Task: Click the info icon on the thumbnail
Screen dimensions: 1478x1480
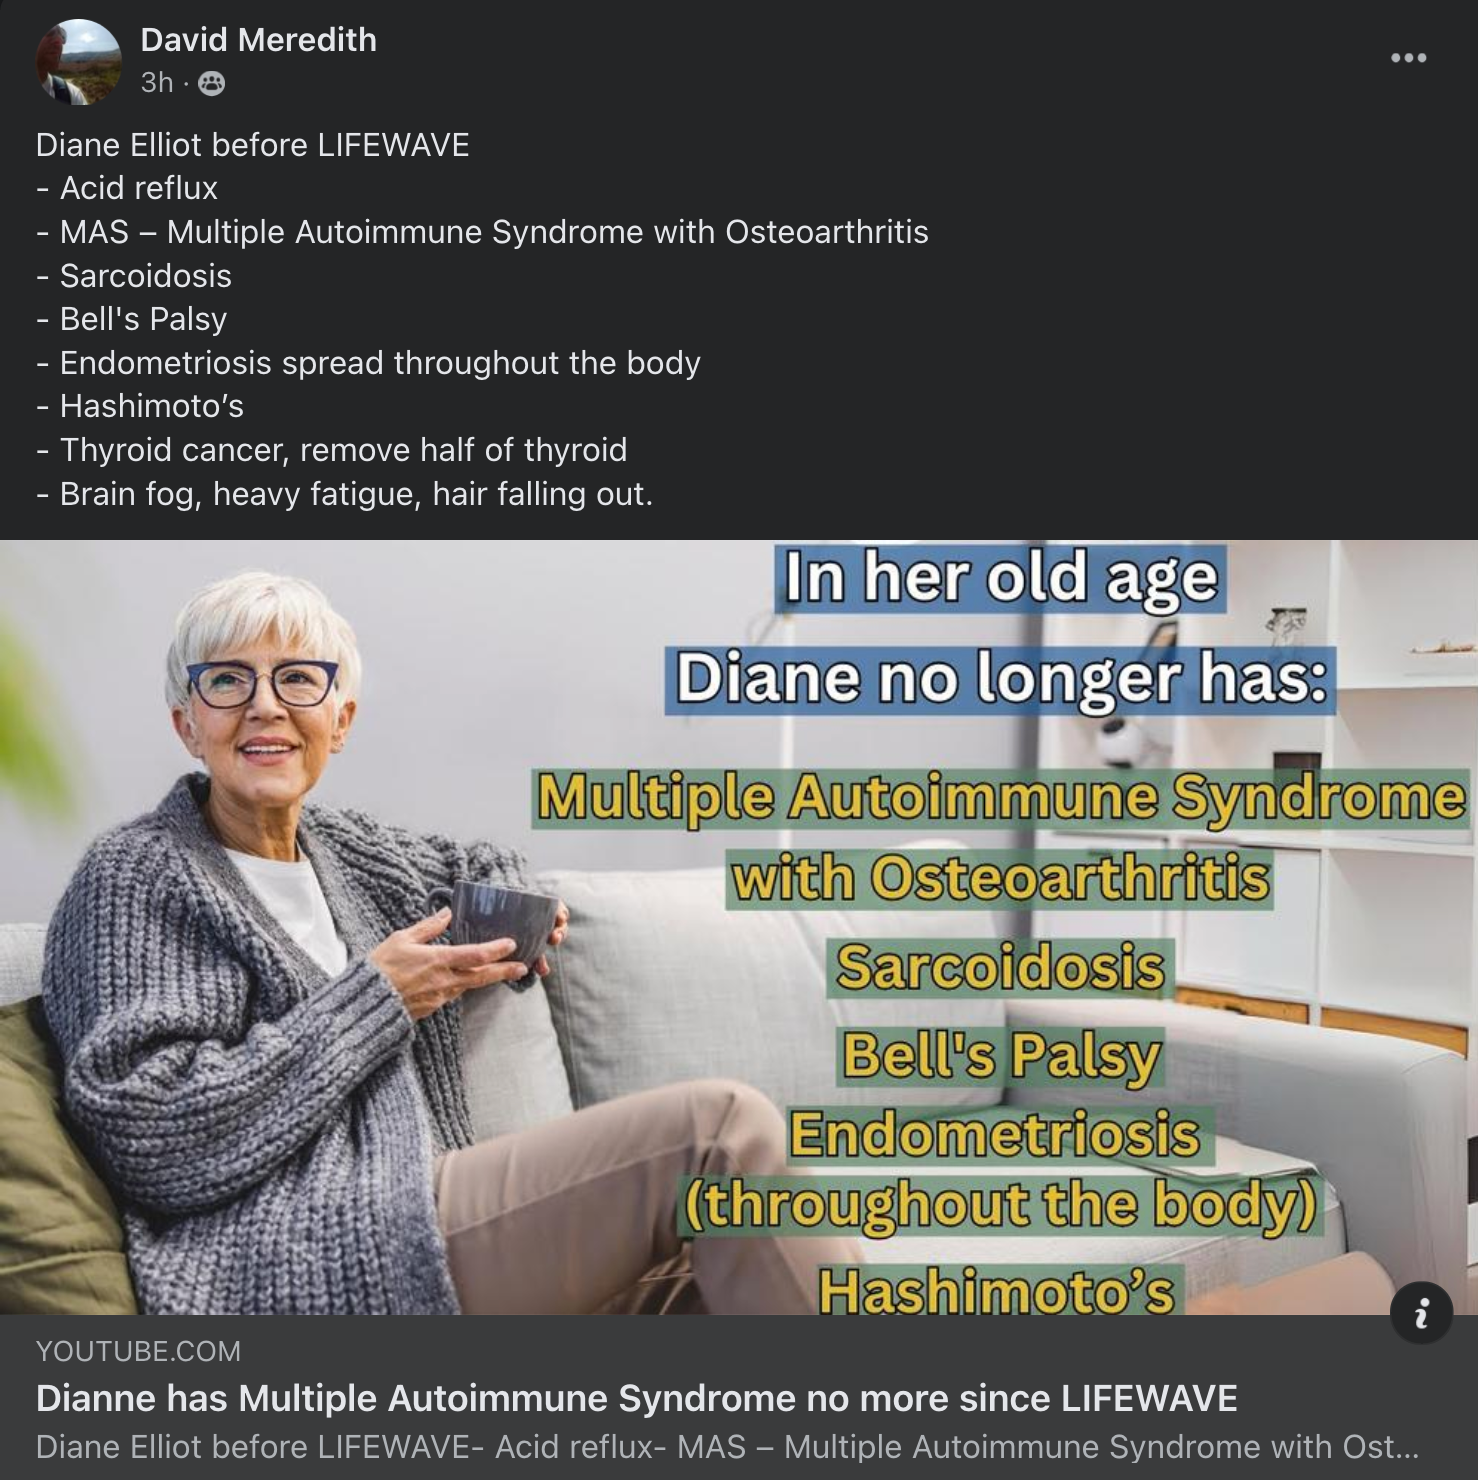Action: [x=1421, y=1312]
